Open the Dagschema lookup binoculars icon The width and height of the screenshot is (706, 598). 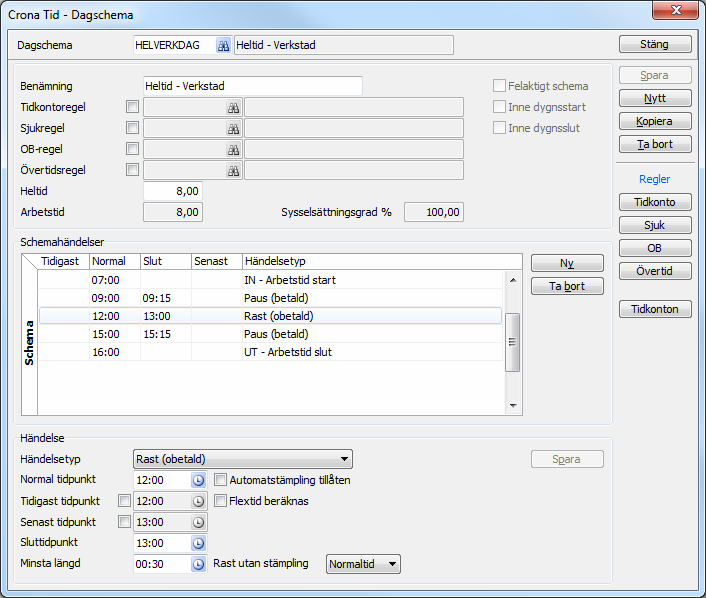[223, 45]
